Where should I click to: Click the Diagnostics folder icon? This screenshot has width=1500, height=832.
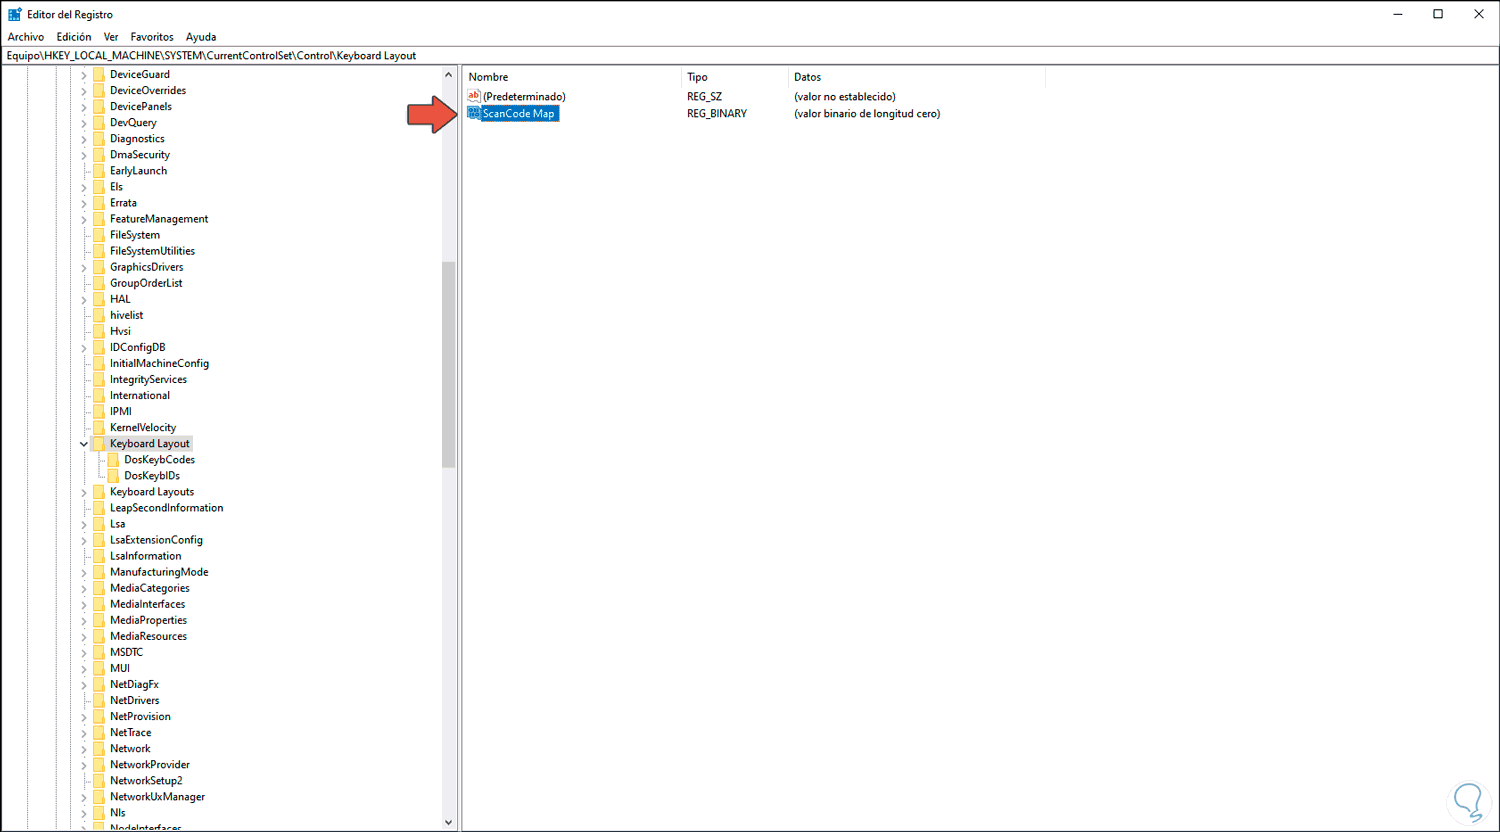pos(99,138)
